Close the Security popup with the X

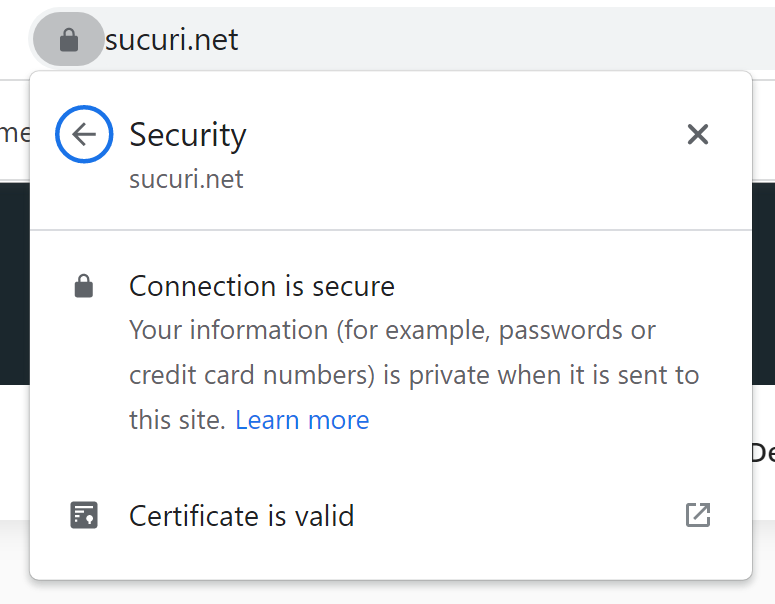(697, 134)
